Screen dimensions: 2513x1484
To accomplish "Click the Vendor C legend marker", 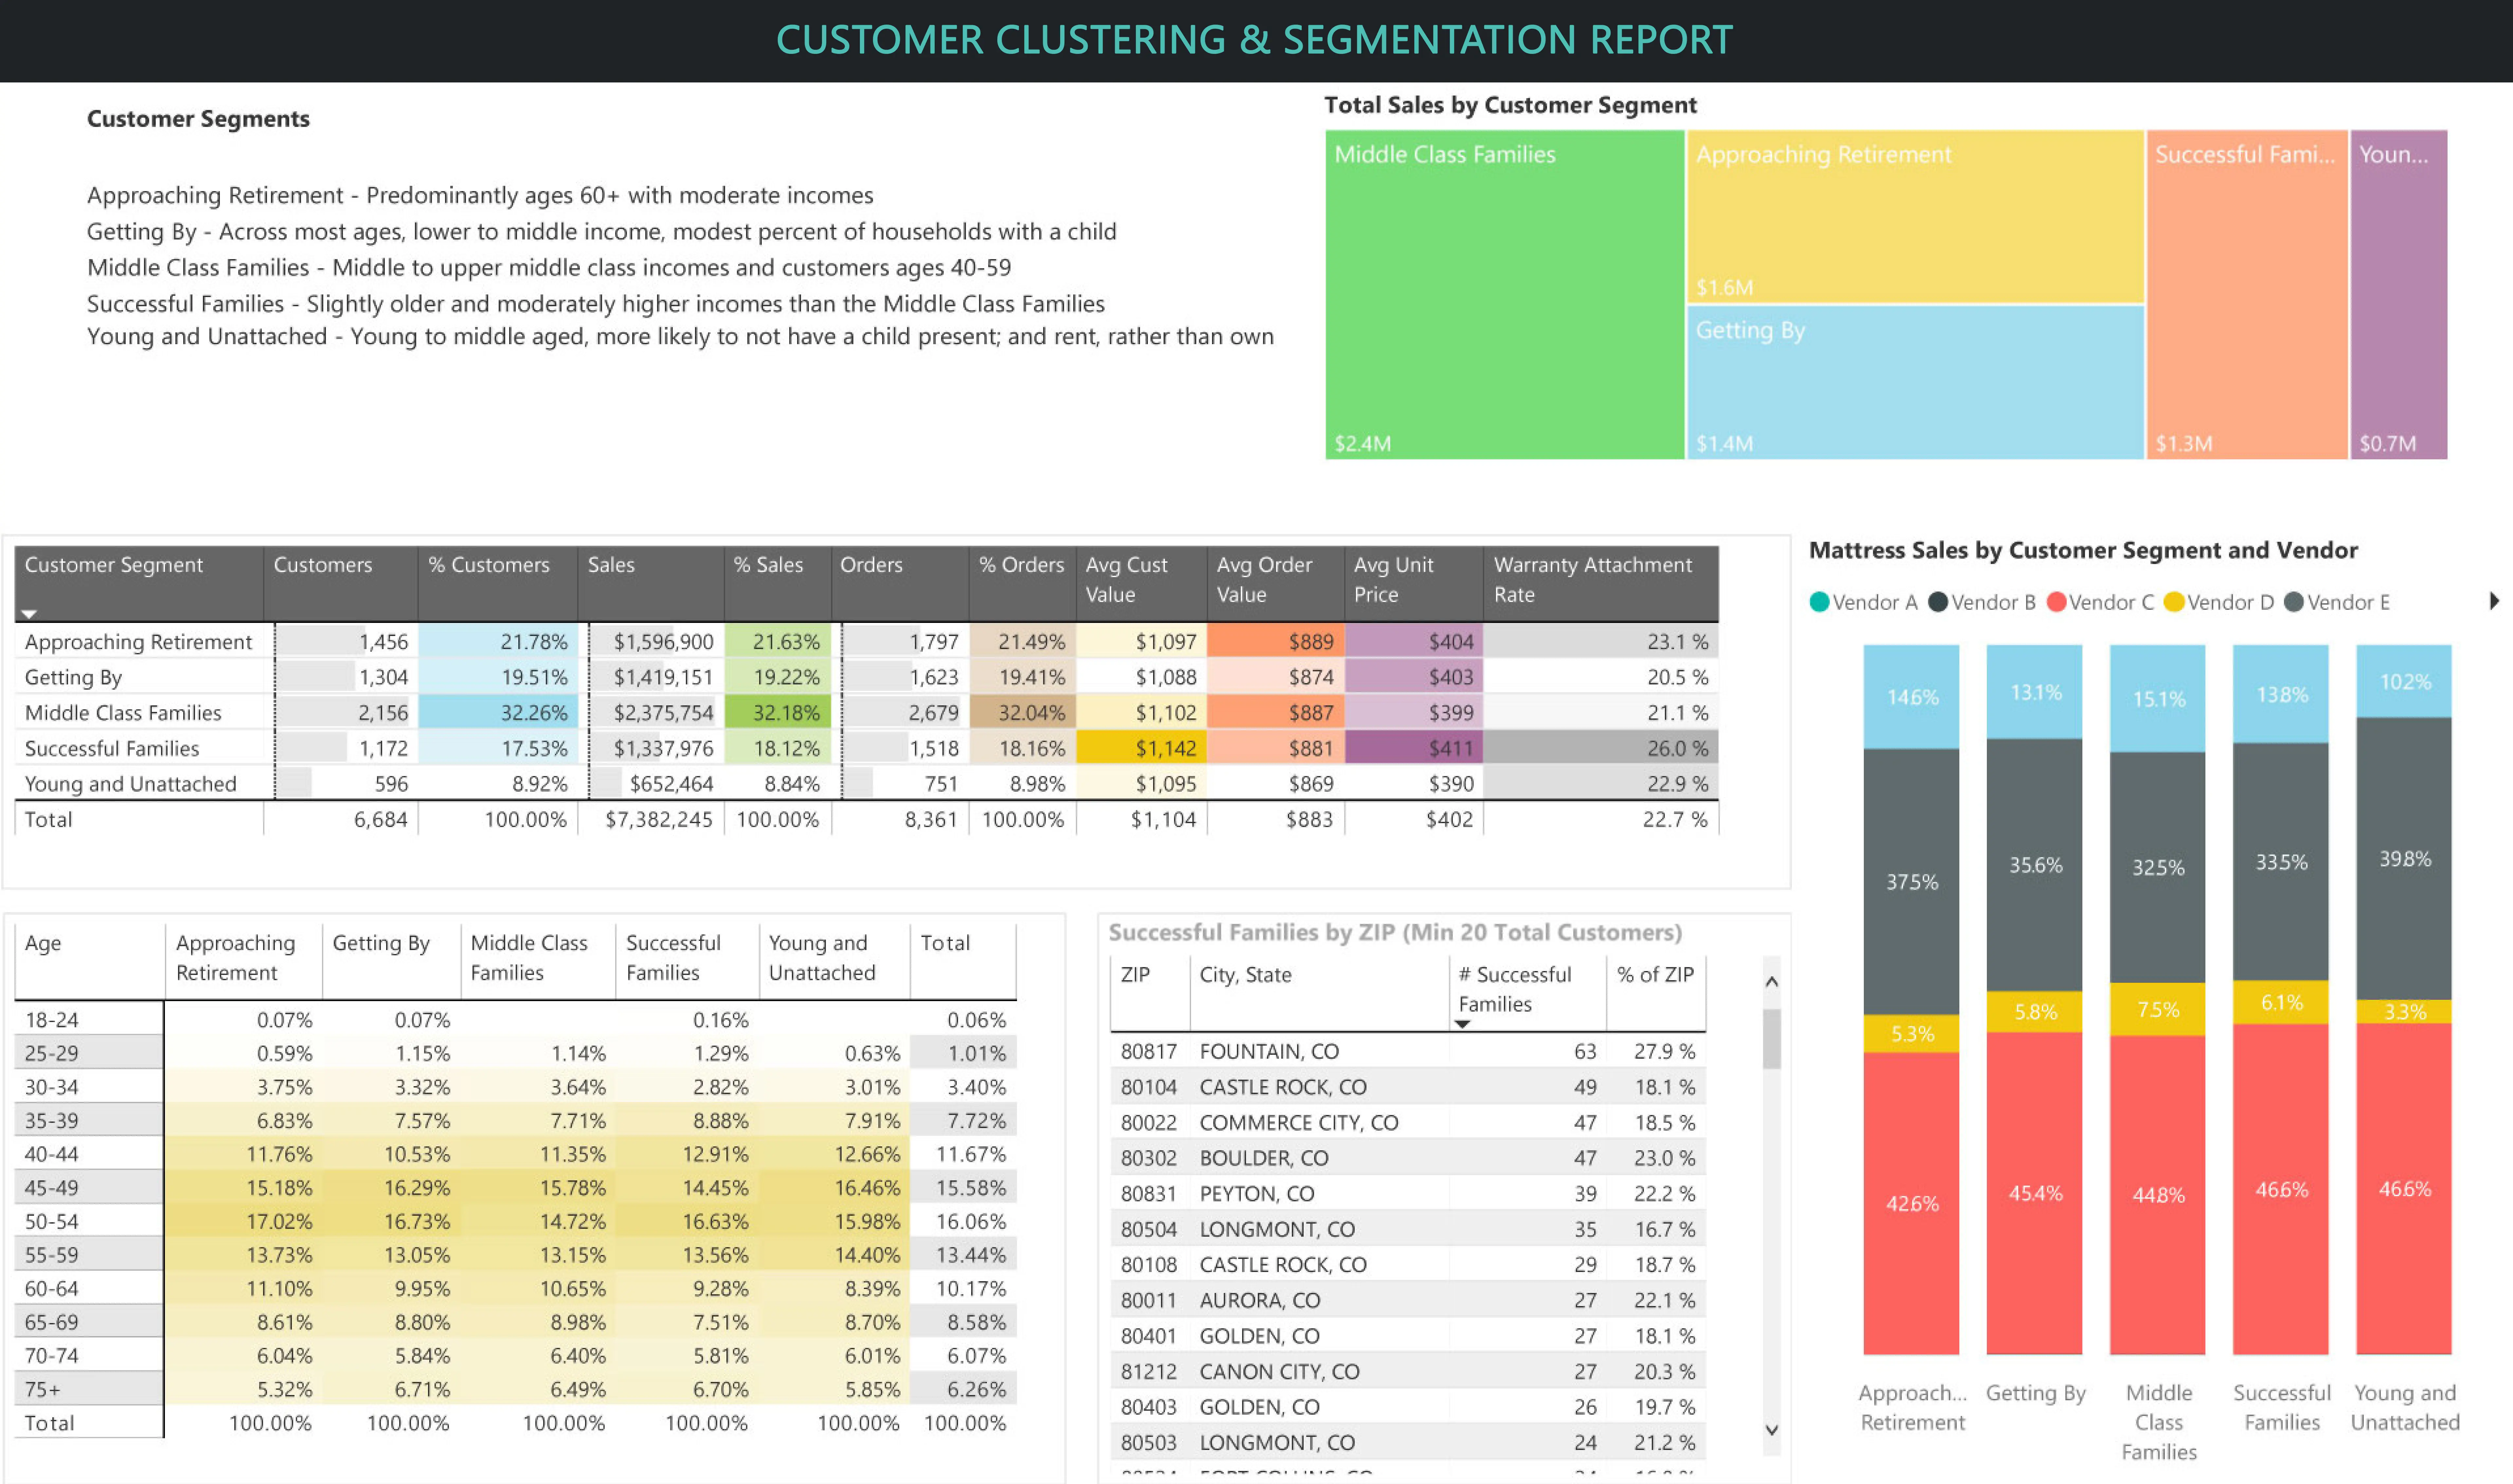I will [x=2056, y=602].
